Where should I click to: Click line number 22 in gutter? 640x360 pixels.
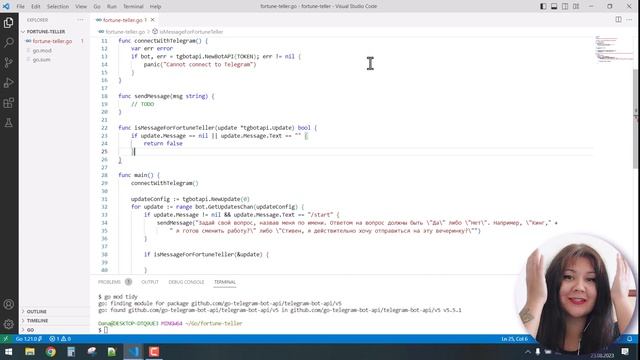(104, 128)
